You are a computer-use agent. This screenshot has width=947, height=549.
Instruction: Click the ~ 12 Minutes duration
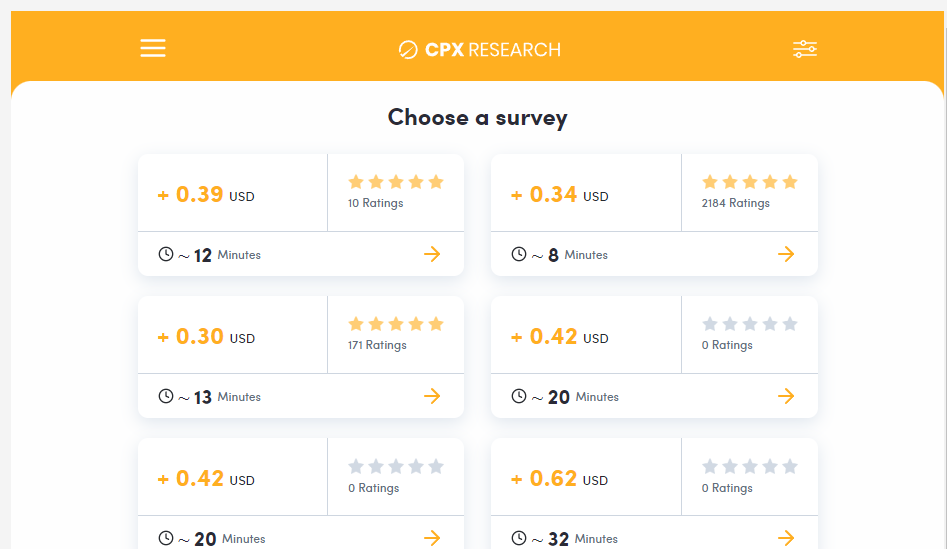click(219, 255)
